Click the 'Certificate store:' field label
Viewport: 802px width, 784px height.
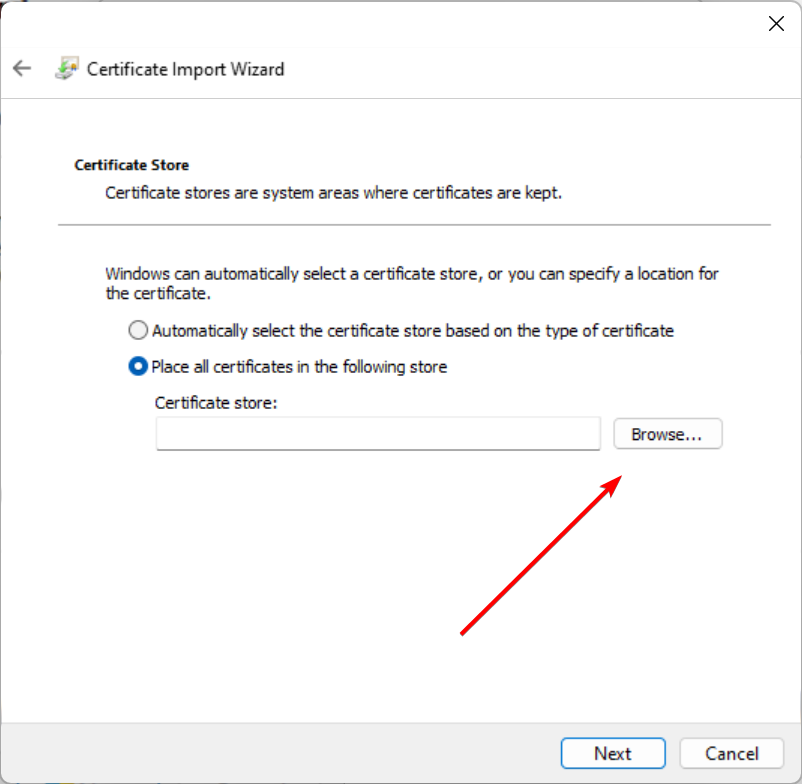[x=216, y=403]
